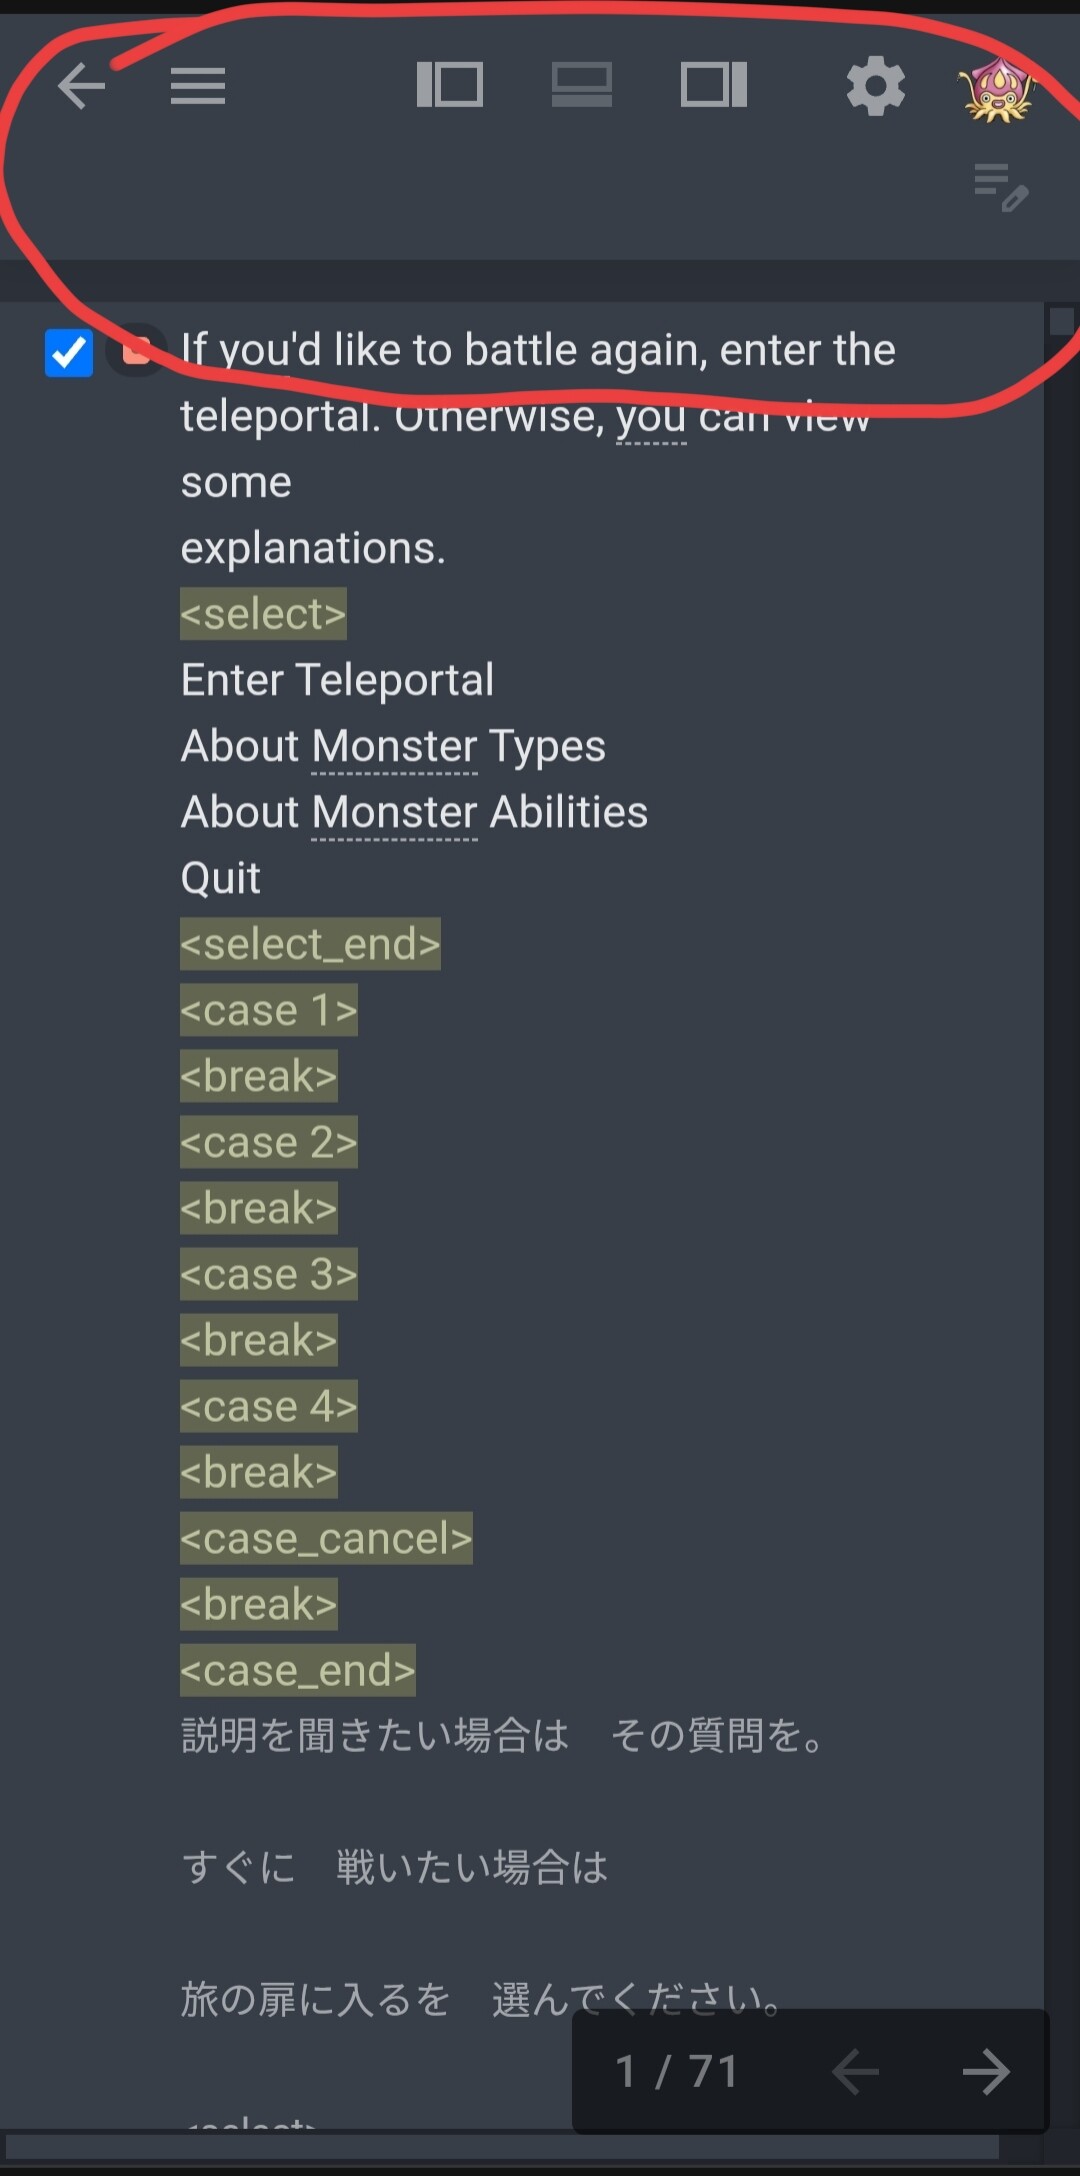Toggle the right sidebar panel layout icon
The width and height of the screenshot is (1080, 2176).
(x=714, y=84)
